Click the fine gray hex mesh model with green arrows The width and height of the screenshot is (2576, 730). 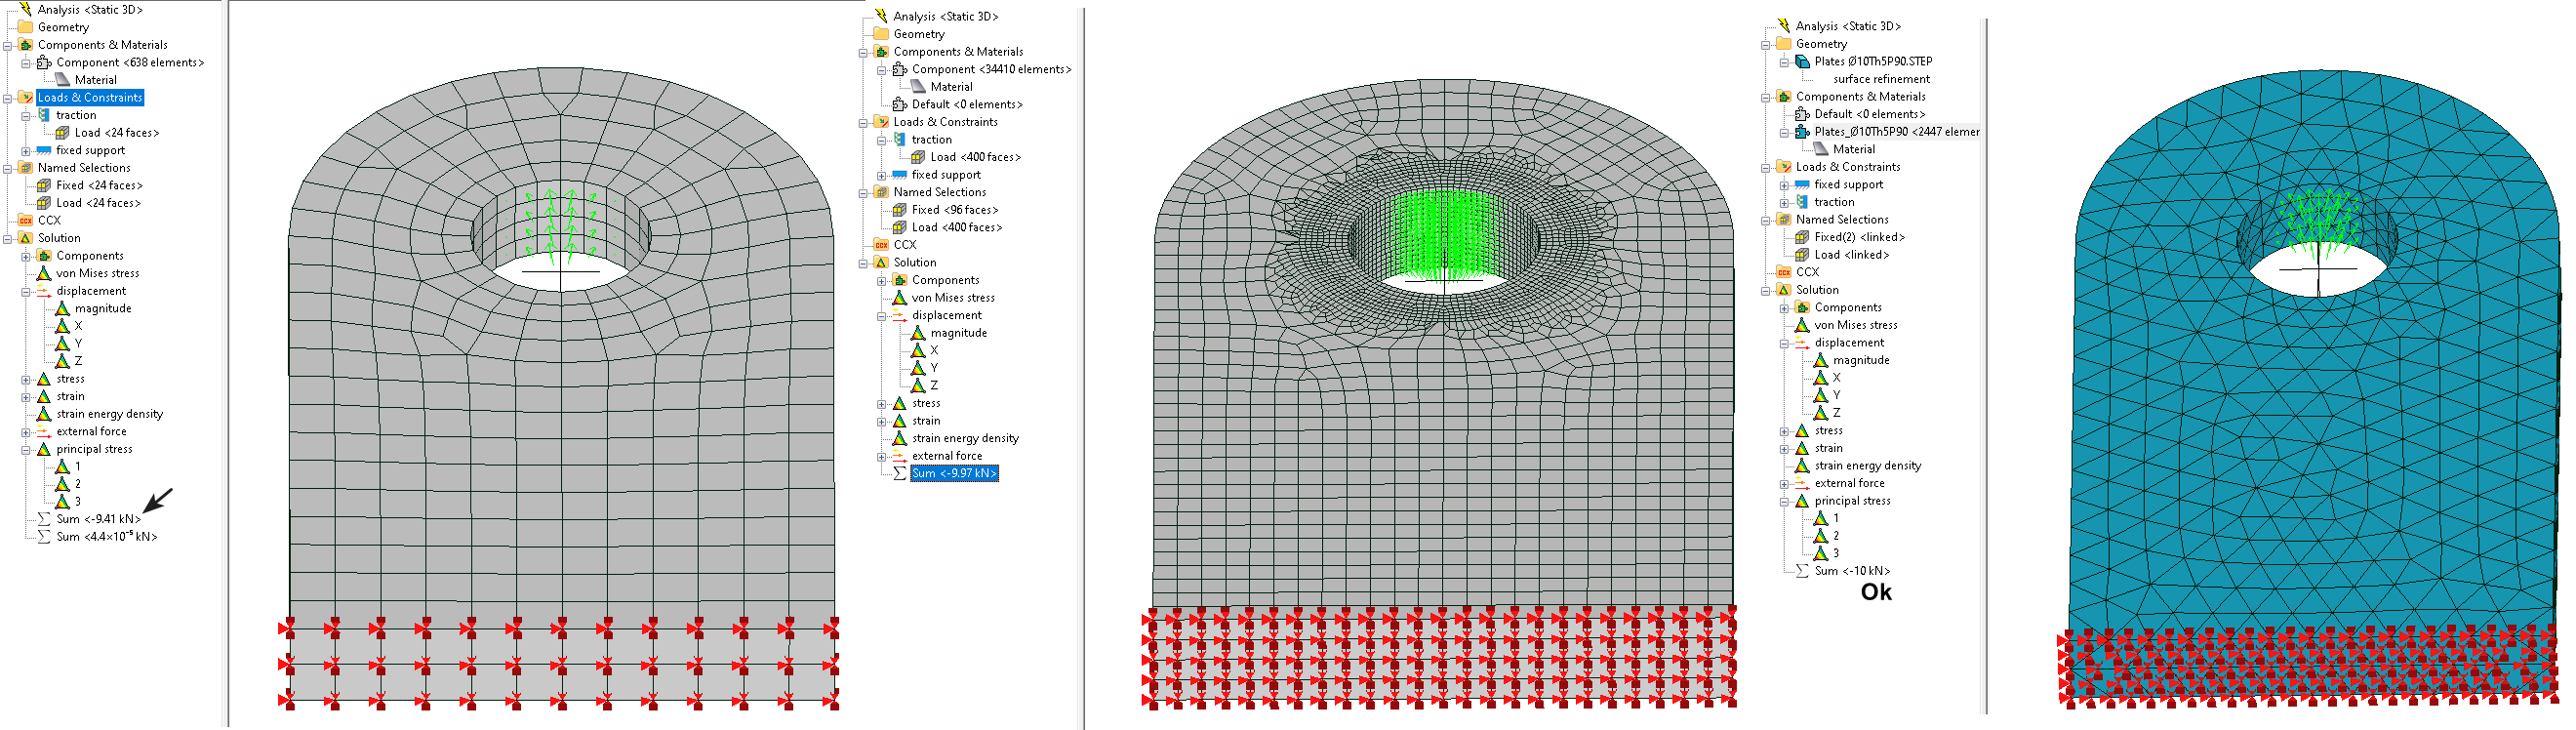1440,395
